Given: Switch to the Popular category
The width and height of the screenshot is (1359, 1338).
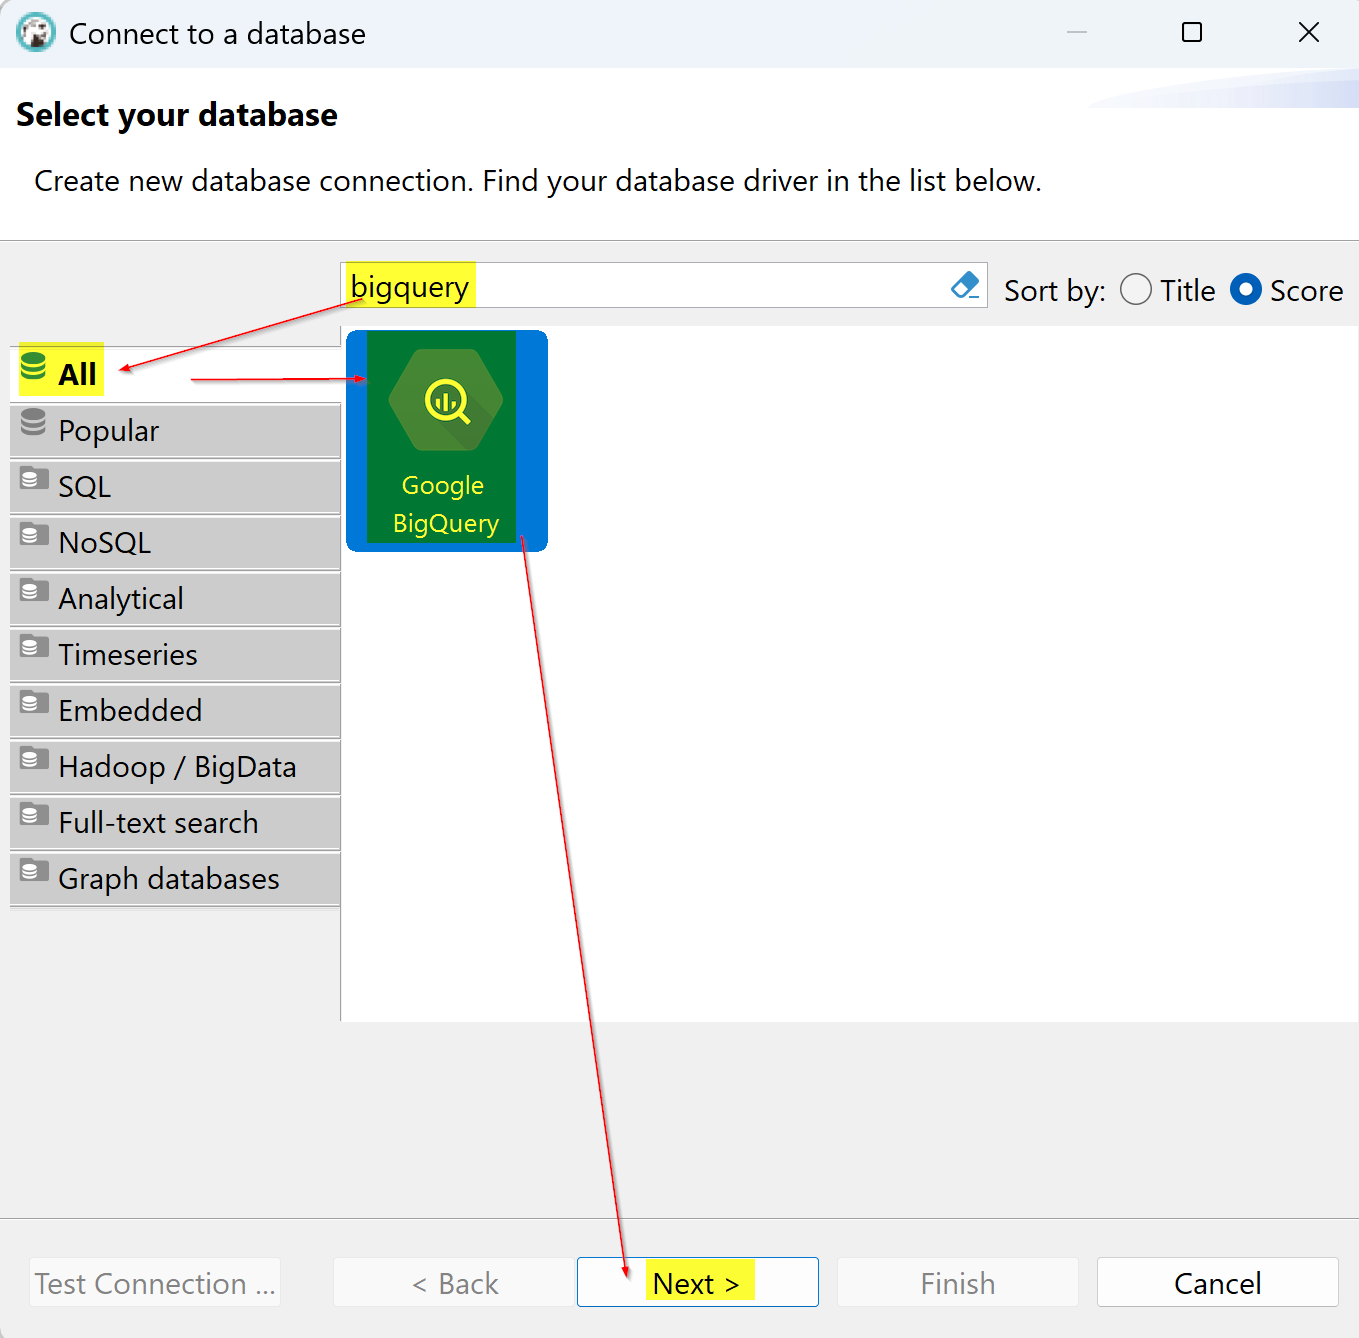Looking at the screenshot, I should tap(175, 431).
